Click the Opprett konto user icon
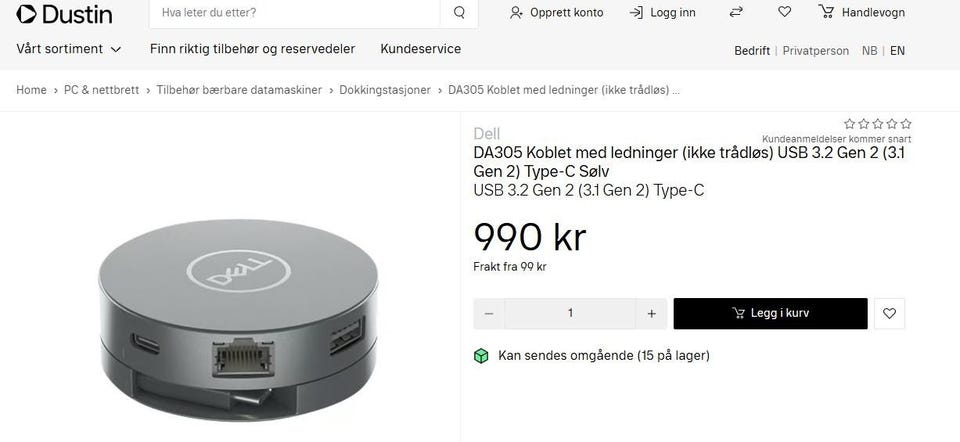Viewport: 960px width, 442px height. [516, 13]
